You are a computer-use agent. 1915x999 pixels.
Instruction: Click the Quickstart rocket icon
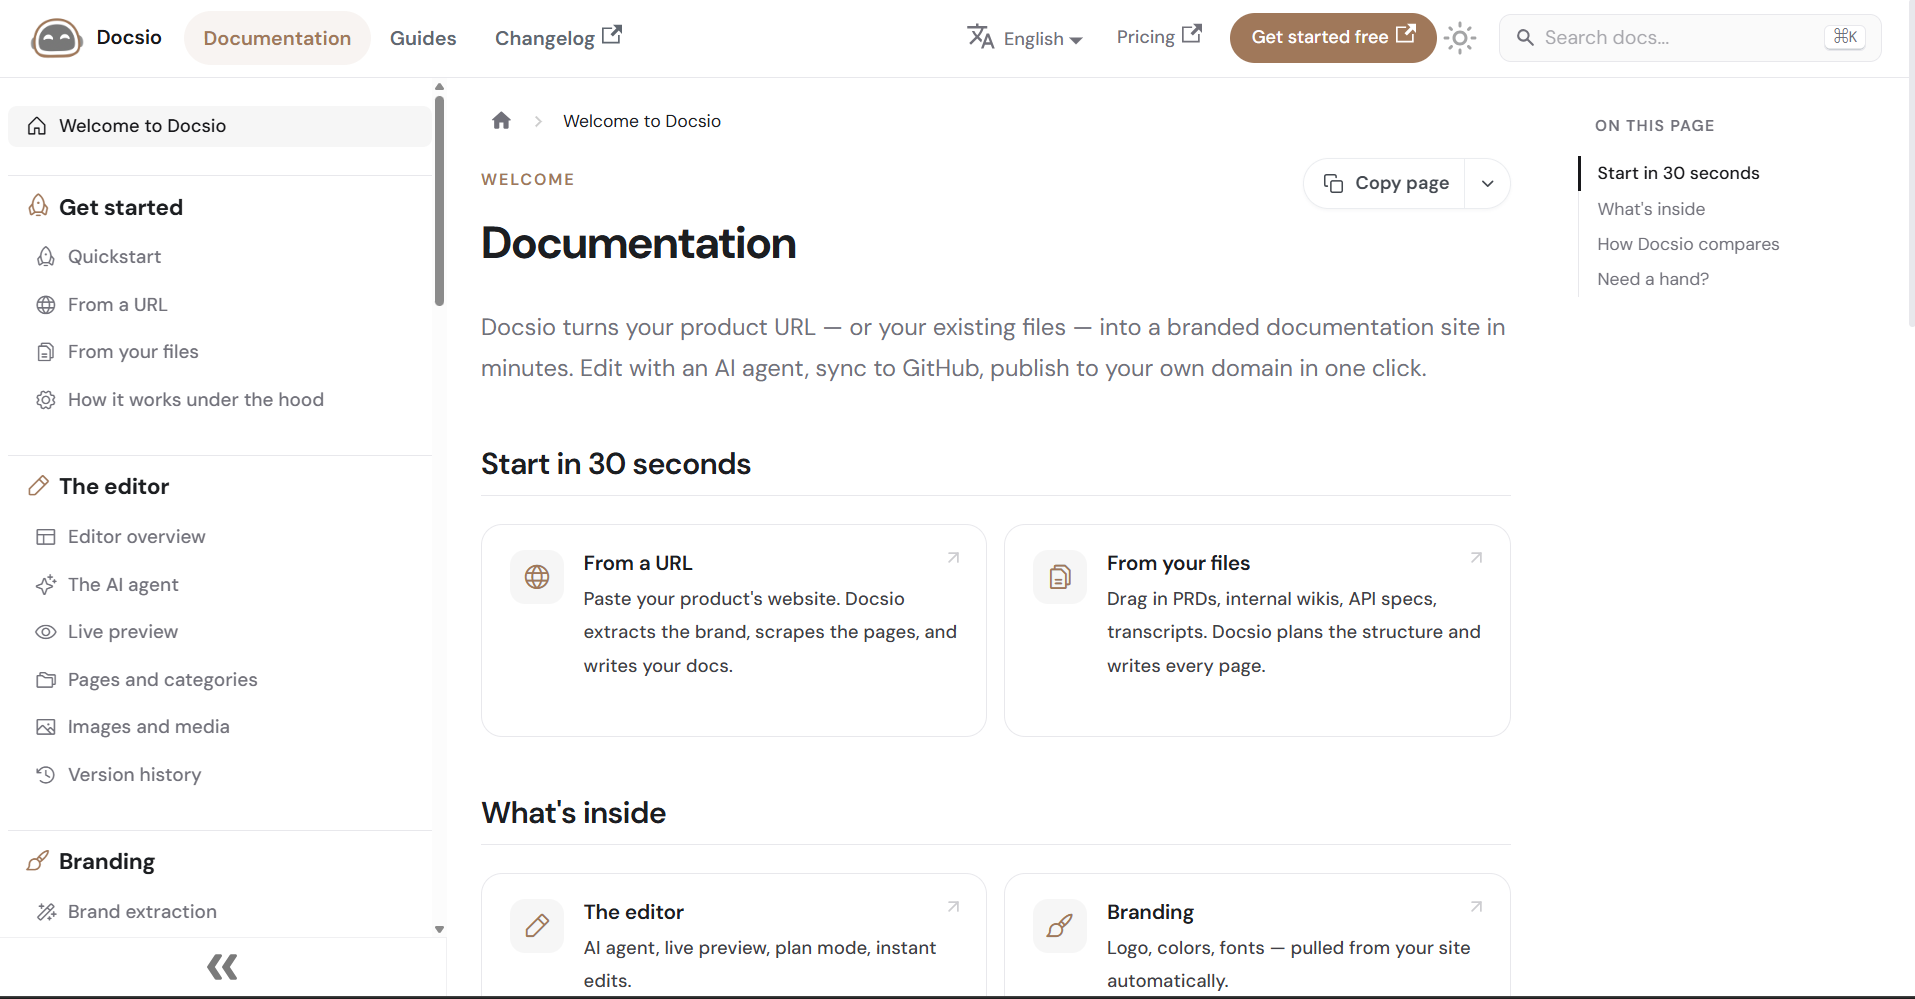pos(46,257)
